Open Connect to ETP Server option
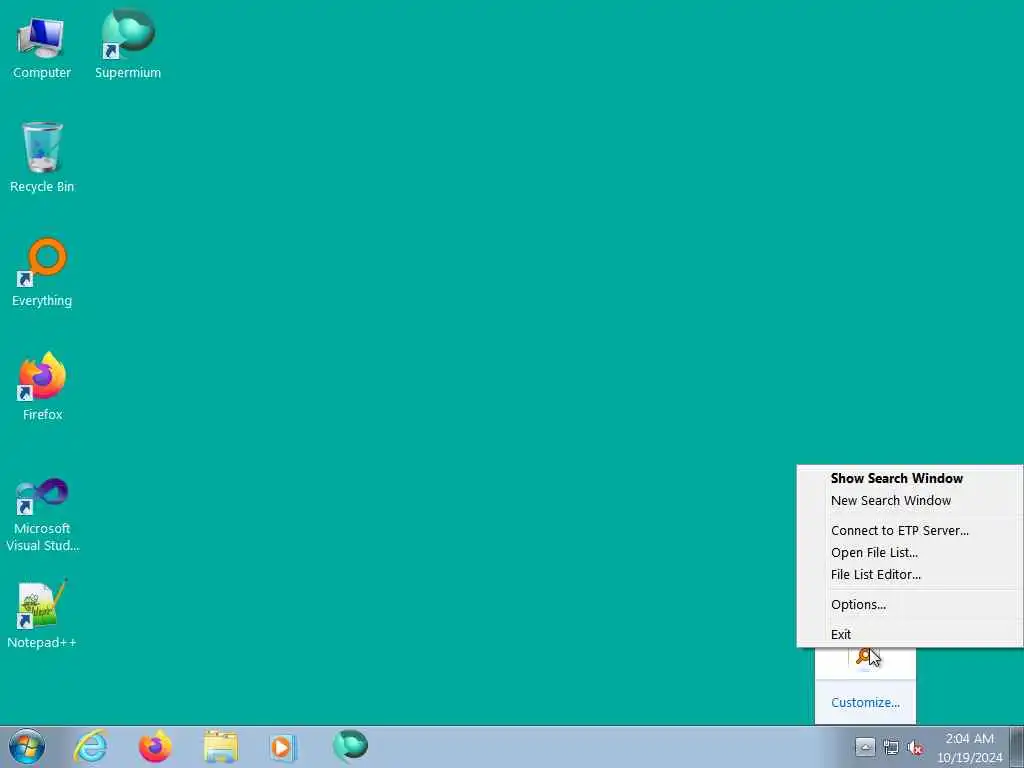The image size is (1024, 768). 909,530
